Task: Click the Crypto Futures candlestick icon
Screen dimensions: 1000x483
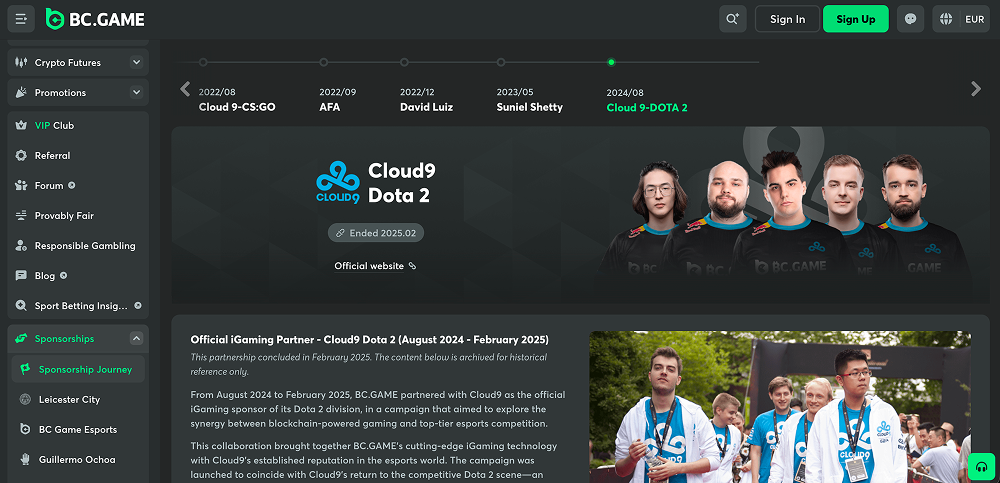Action: tap(22, 63)
